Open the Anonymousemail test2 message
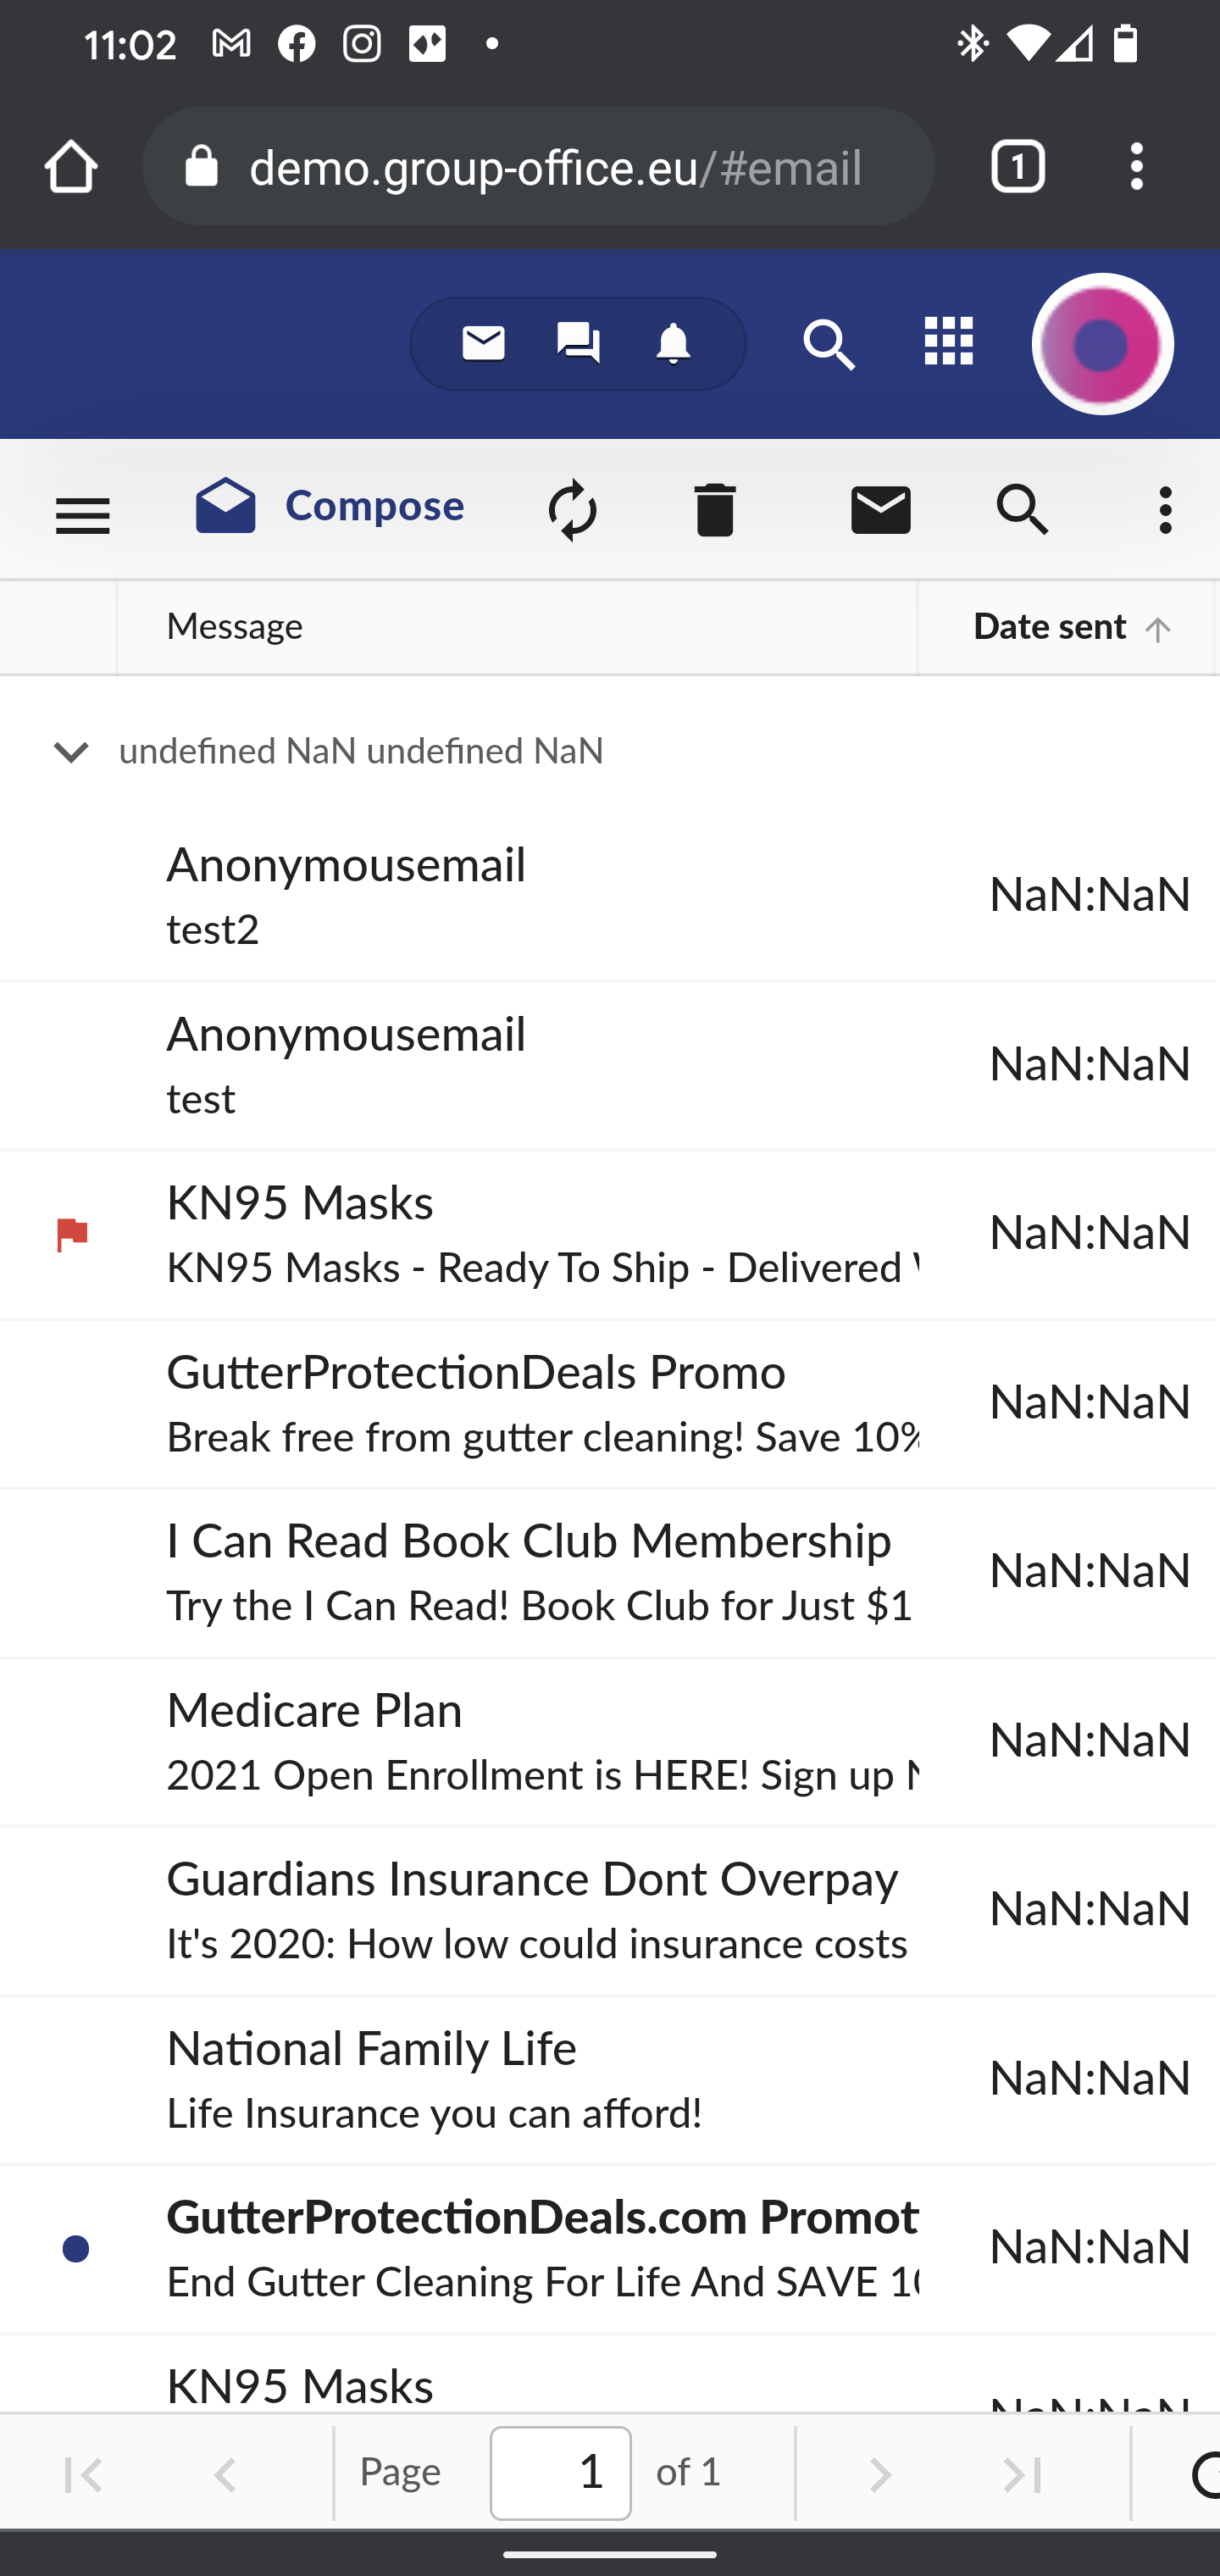The width and height of the screenshot is (1220, 2576). 500,895
